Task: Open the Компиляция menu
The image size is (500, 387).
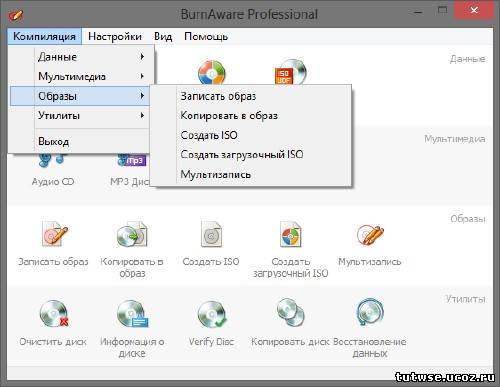Action: coord(44,36)
